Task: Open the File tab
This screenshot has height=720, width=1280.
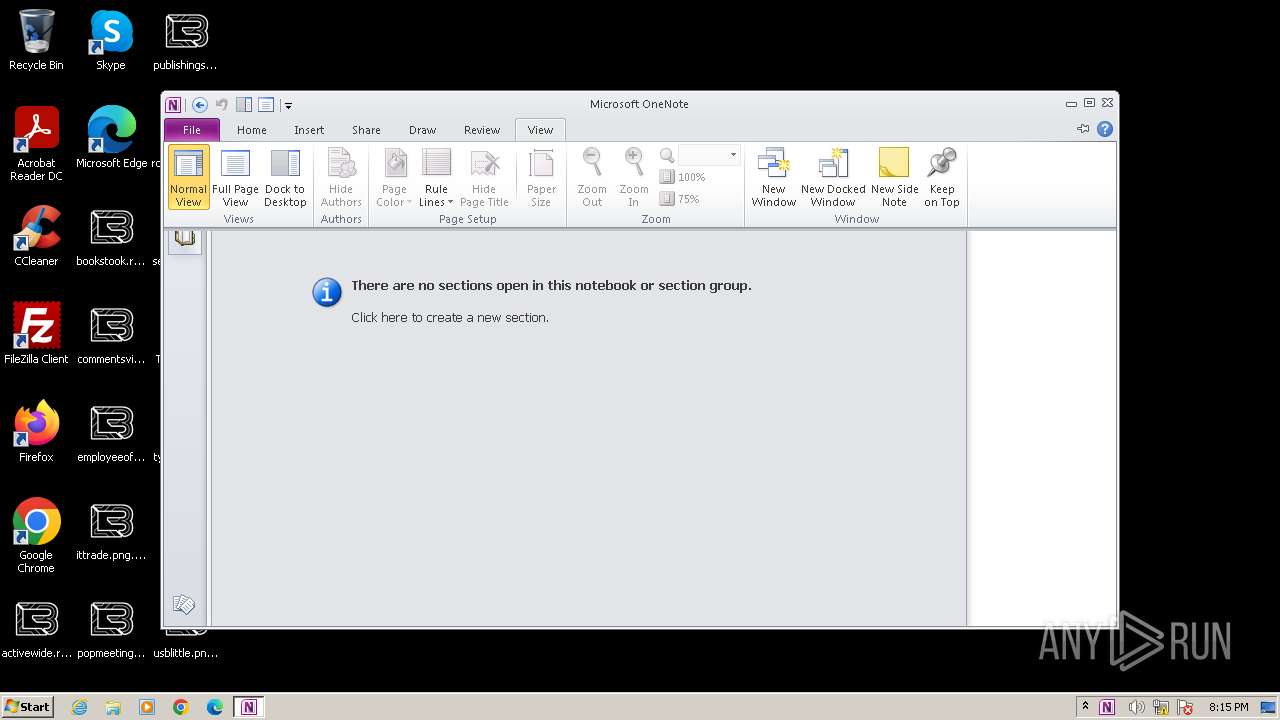Action: pos(192,130)
